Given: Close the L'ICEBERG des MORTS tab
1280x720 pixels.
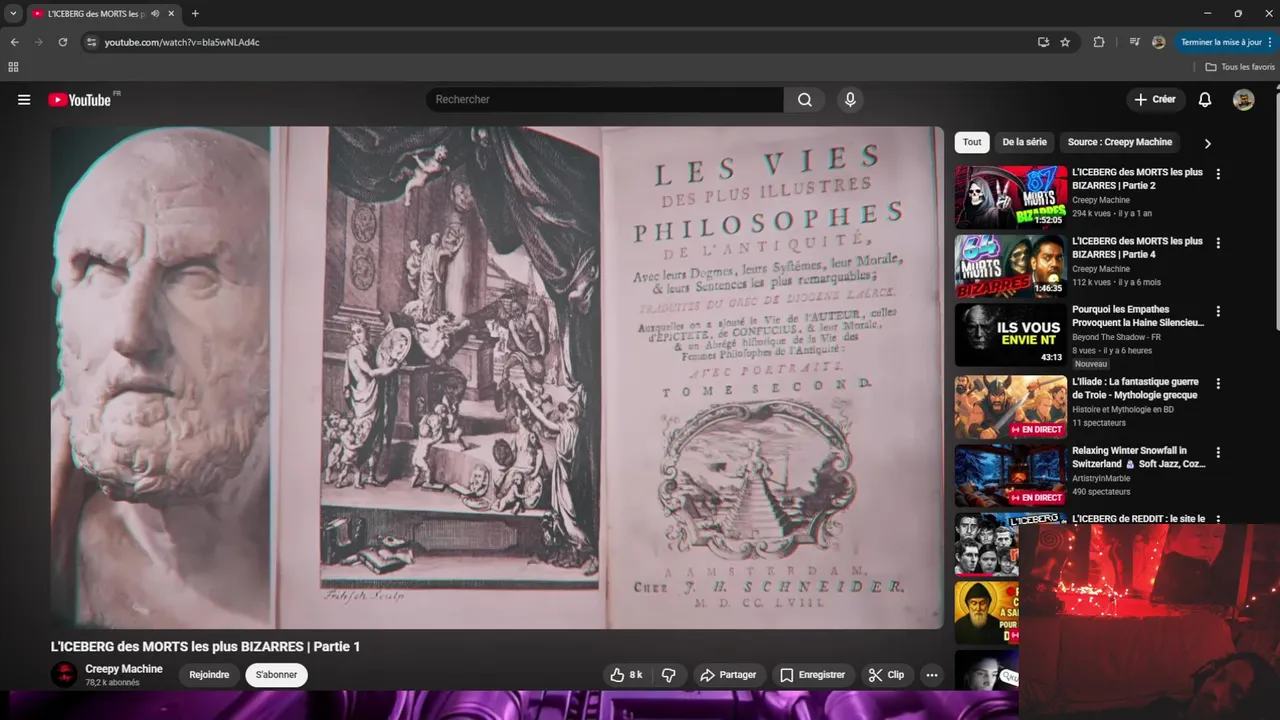Looking at the screenshot, I should click(x=171, y=14).
